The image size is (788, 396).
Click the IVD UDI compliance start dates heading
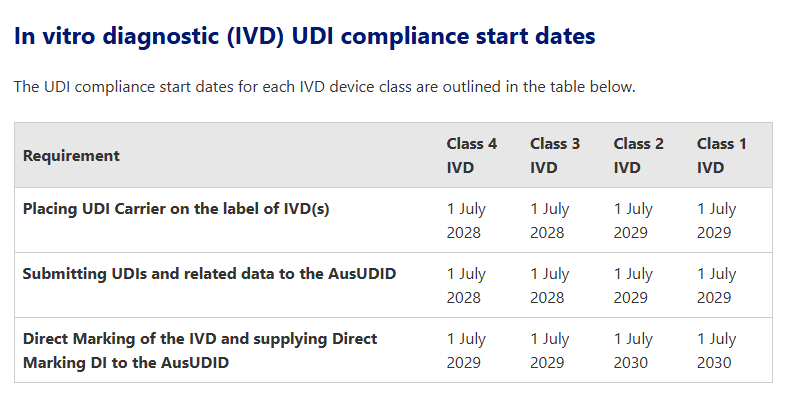pyautogui.click(x=305, y=37)
